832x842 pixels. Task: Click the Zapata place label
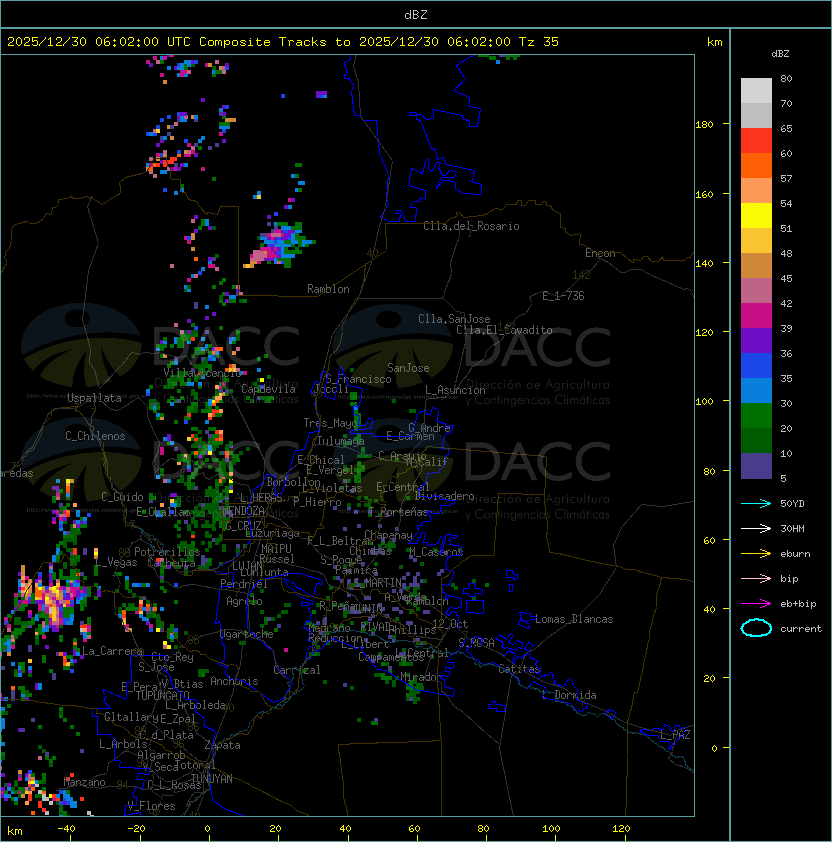[222, 745]
